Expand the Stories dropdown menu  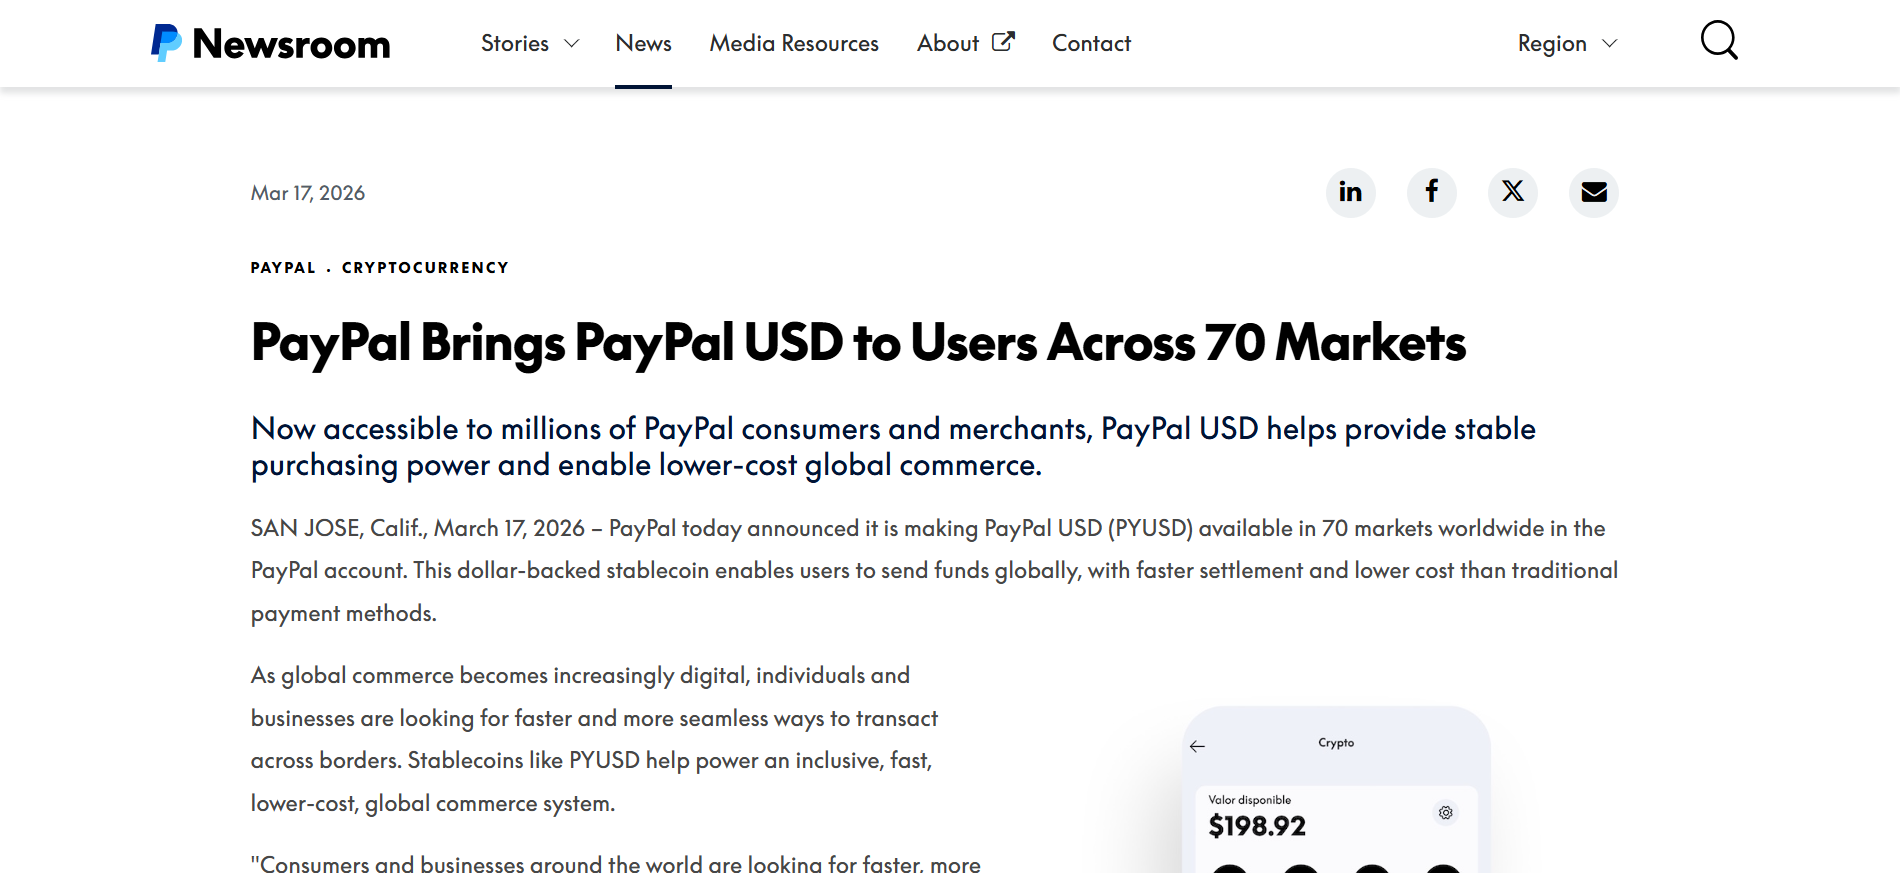(530, 43)
